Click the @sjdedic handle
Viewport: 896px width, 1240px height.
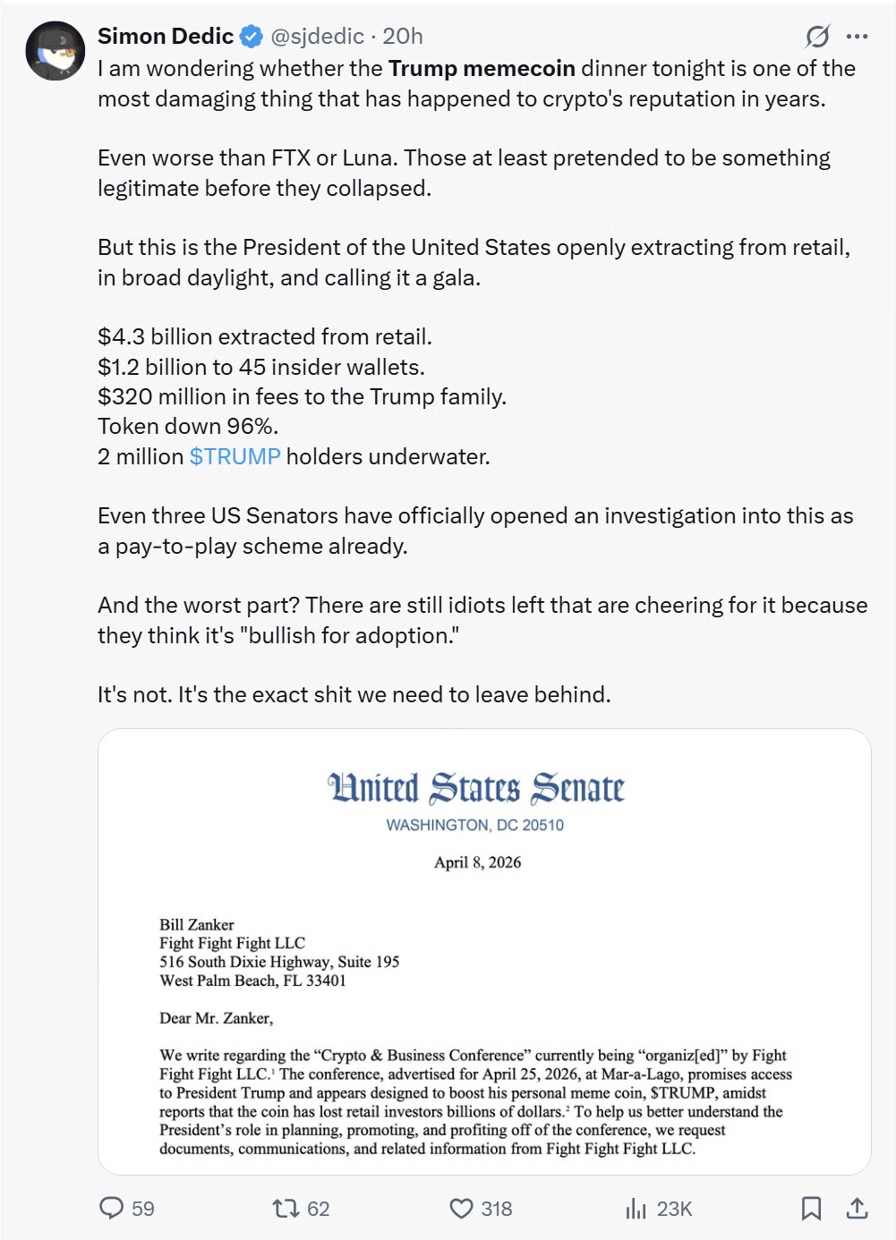pos(319,37)
